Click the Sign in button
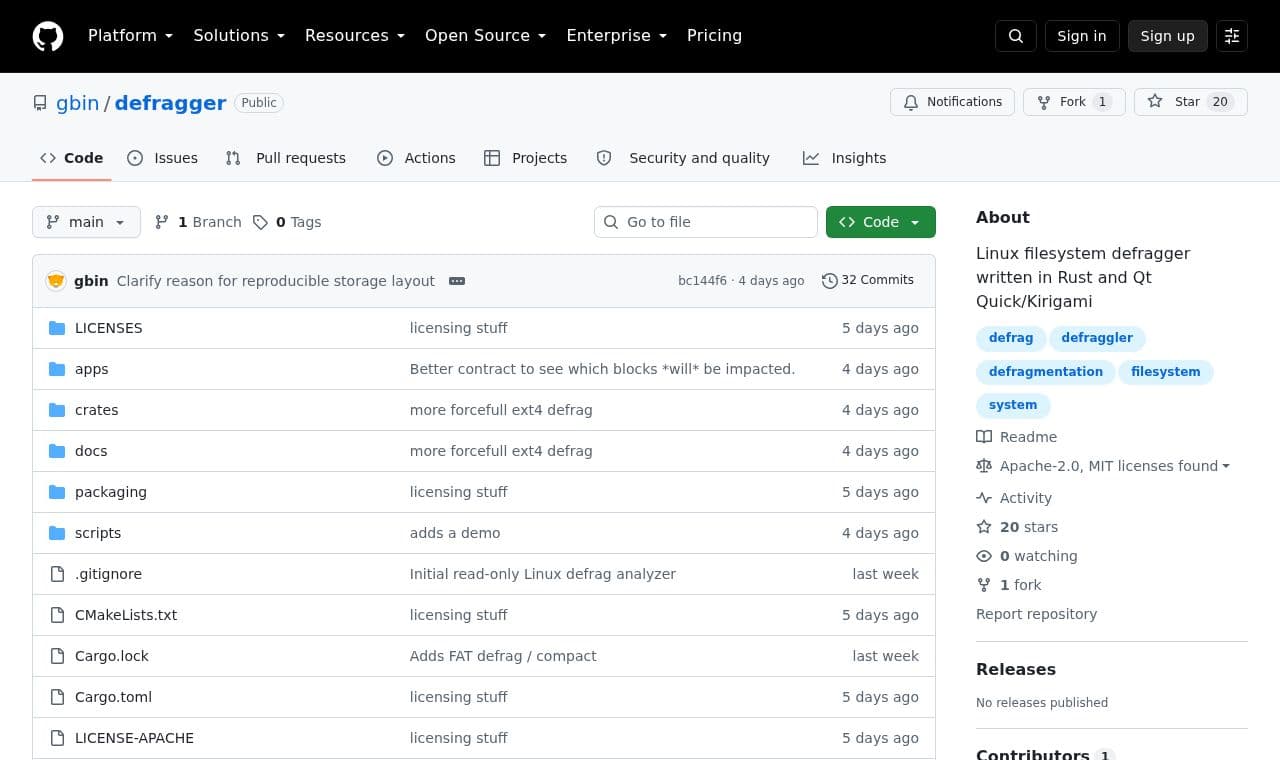The image size is (1280, 760). tap(1082, 36)
